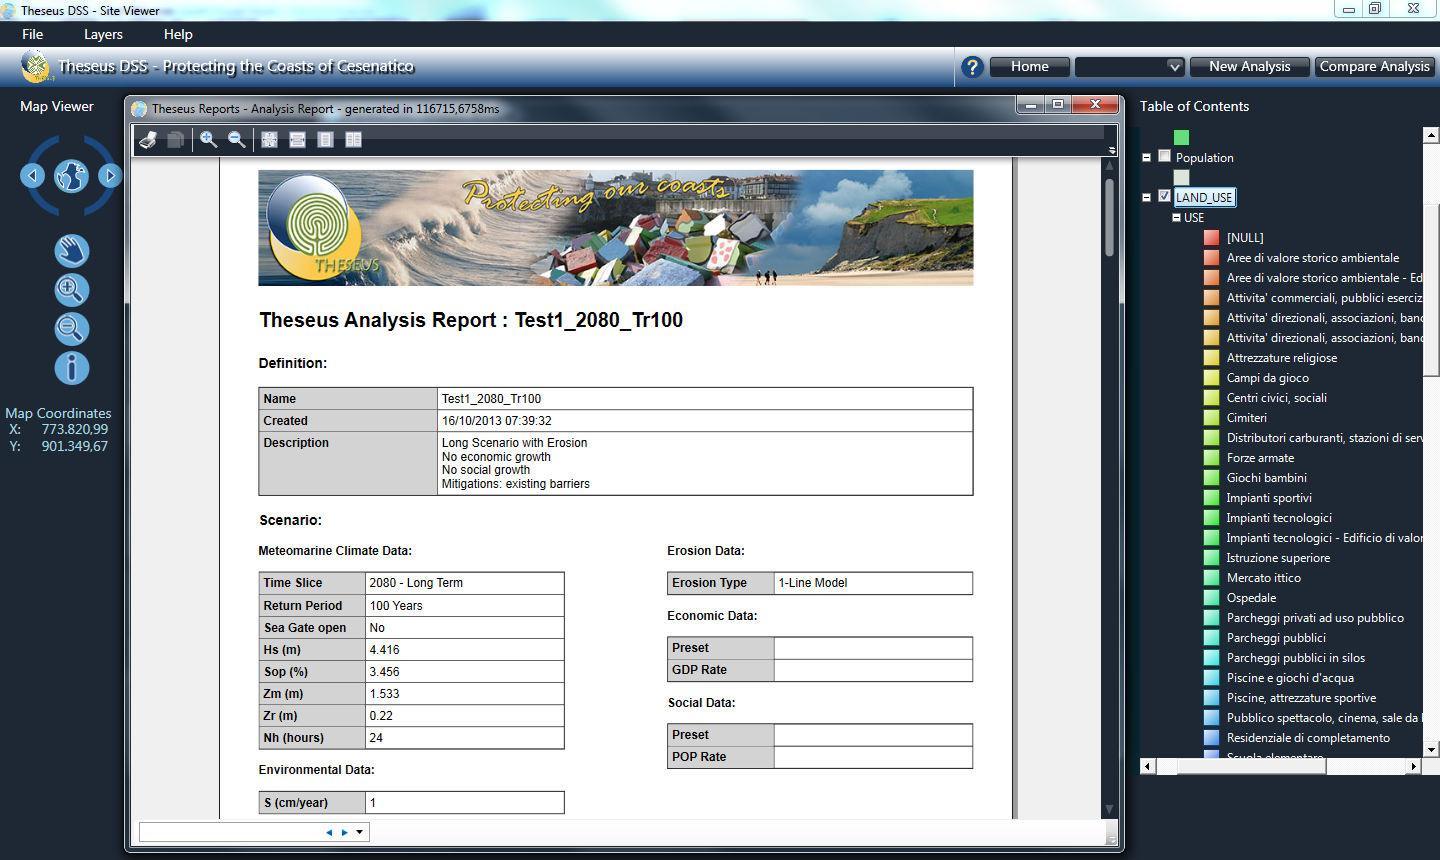
Task: Open the empty dropdown beside Home
Action: [x=1129, y=67]
